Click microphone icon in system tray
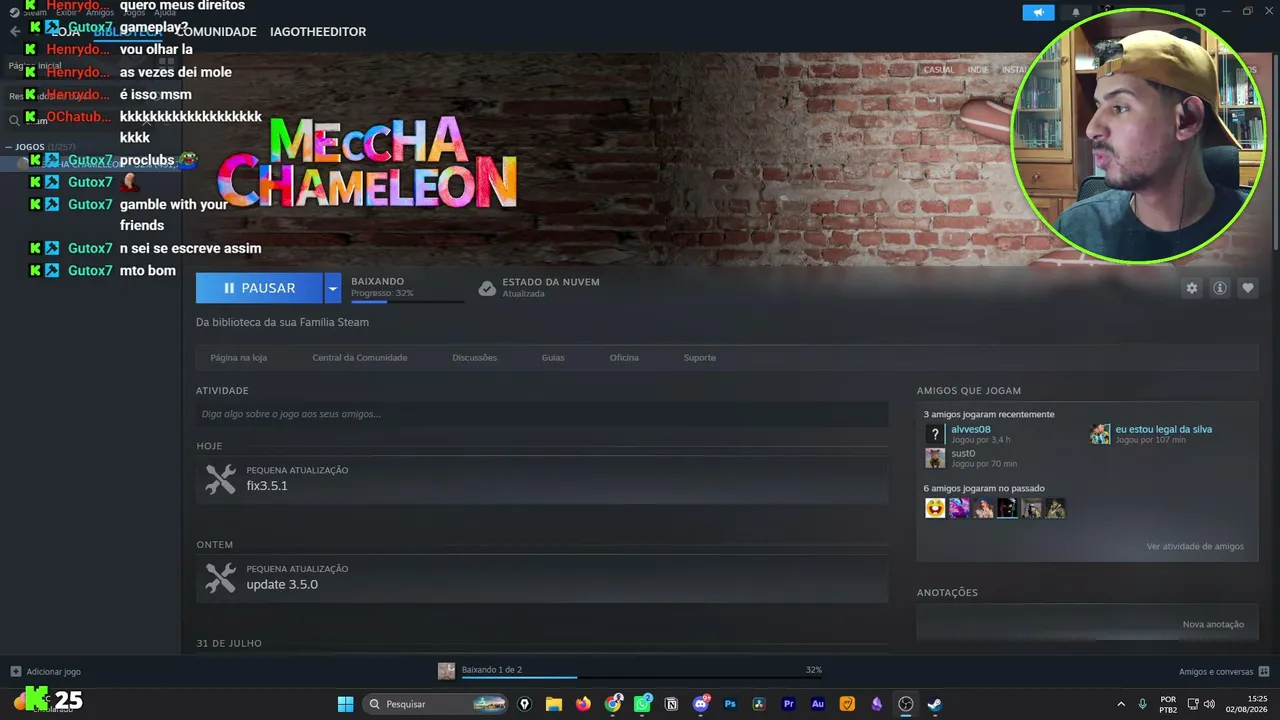The image size is (1280, 720). click(x=1142, y=704)
